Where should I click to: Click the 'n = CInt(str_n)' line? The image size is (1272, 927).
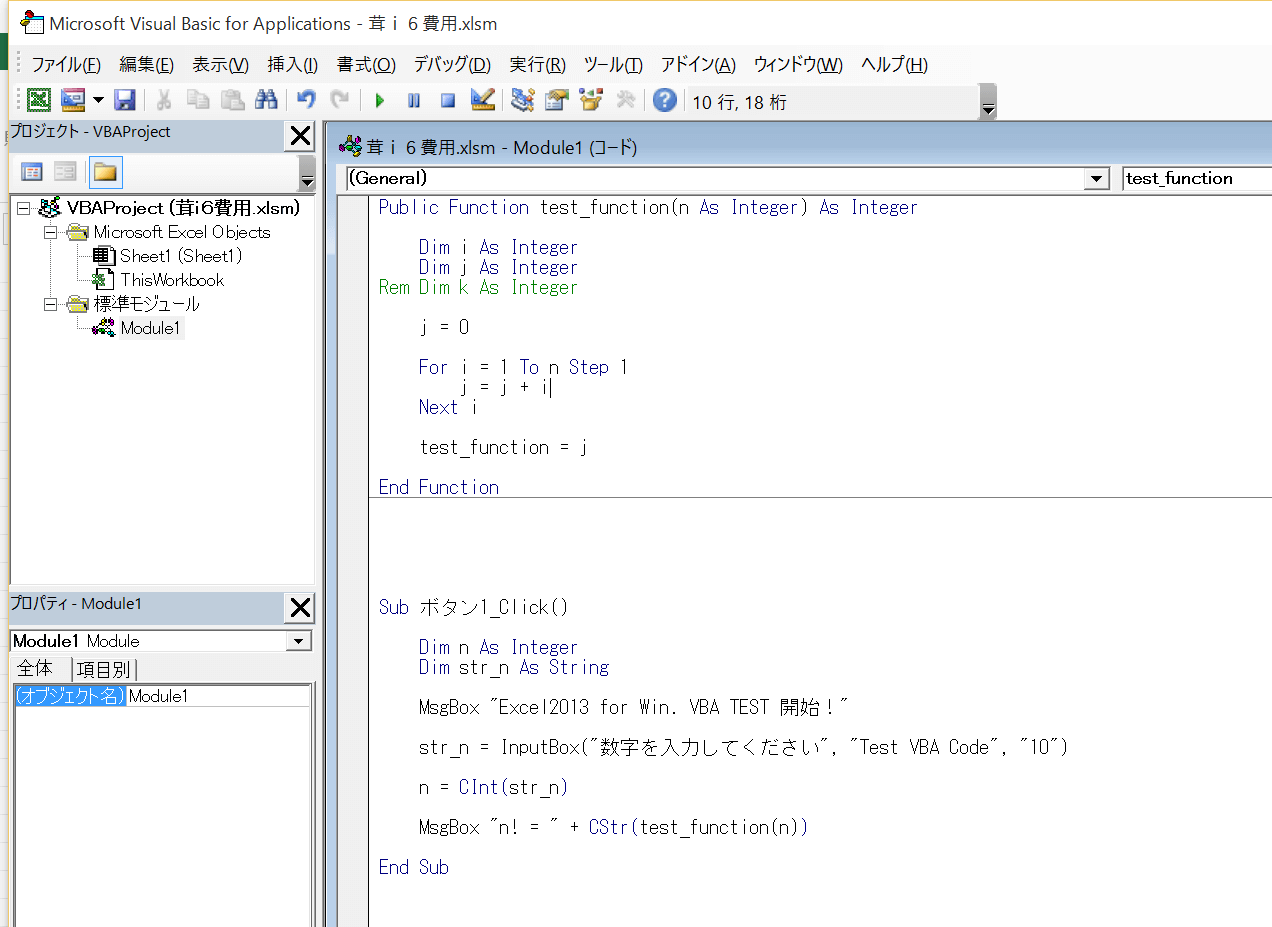[x=493, y=787]
